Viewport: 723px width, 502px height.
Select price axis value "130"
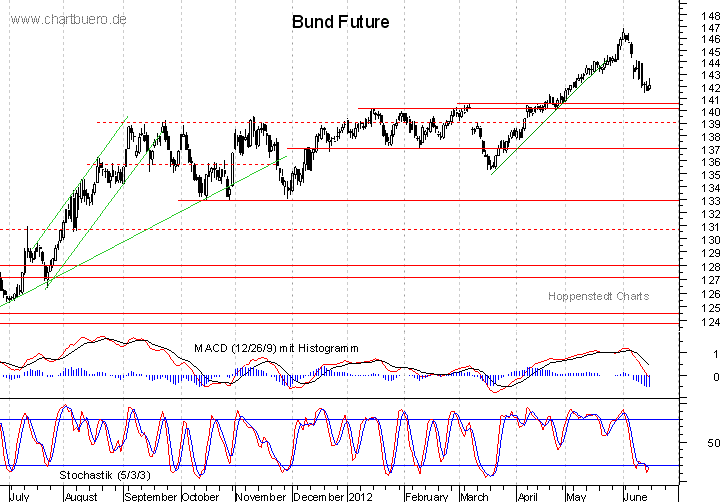(x=710, y=240)
